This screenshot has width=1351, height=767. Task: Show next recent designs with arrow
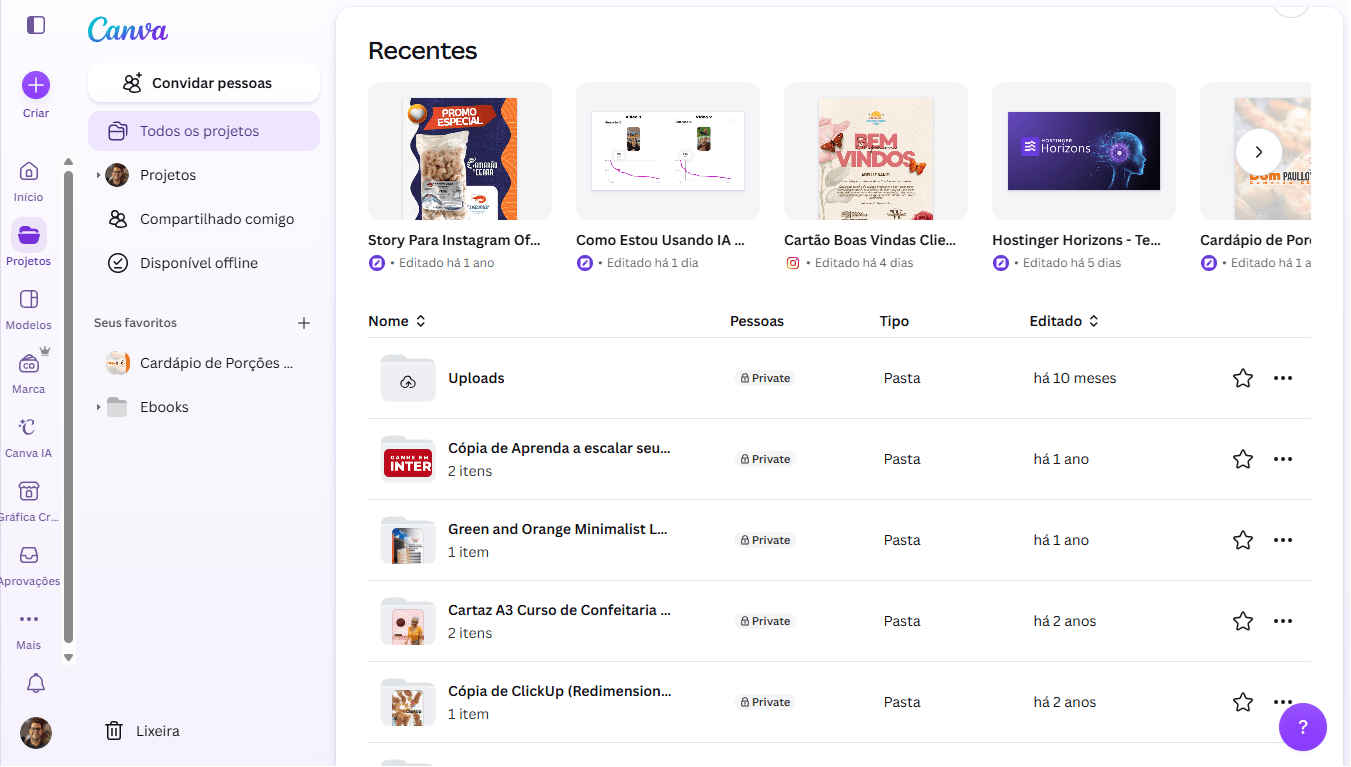[x=1259, y=152]
